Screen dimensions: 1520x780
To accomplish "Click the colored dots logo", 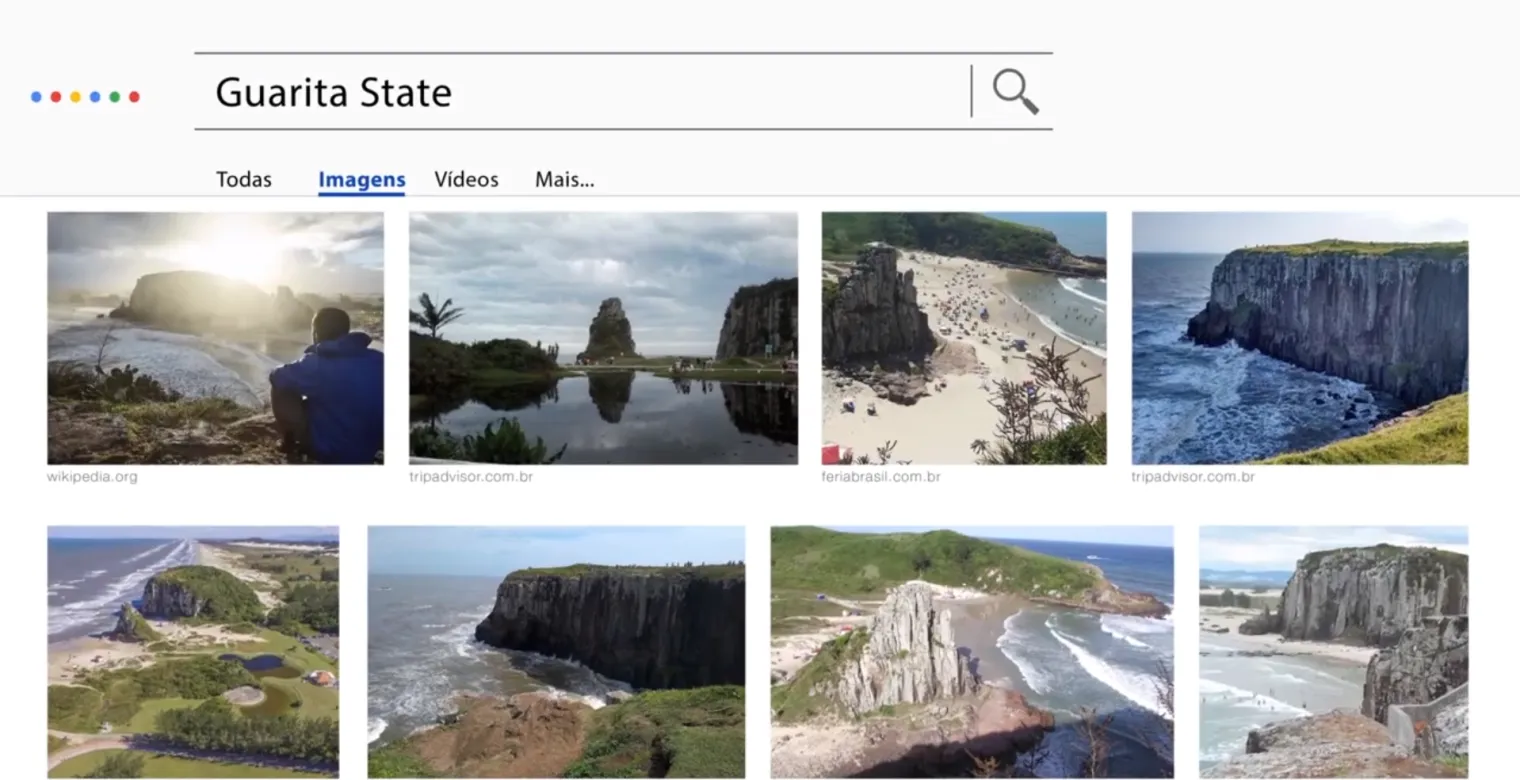I will [85, 97].
